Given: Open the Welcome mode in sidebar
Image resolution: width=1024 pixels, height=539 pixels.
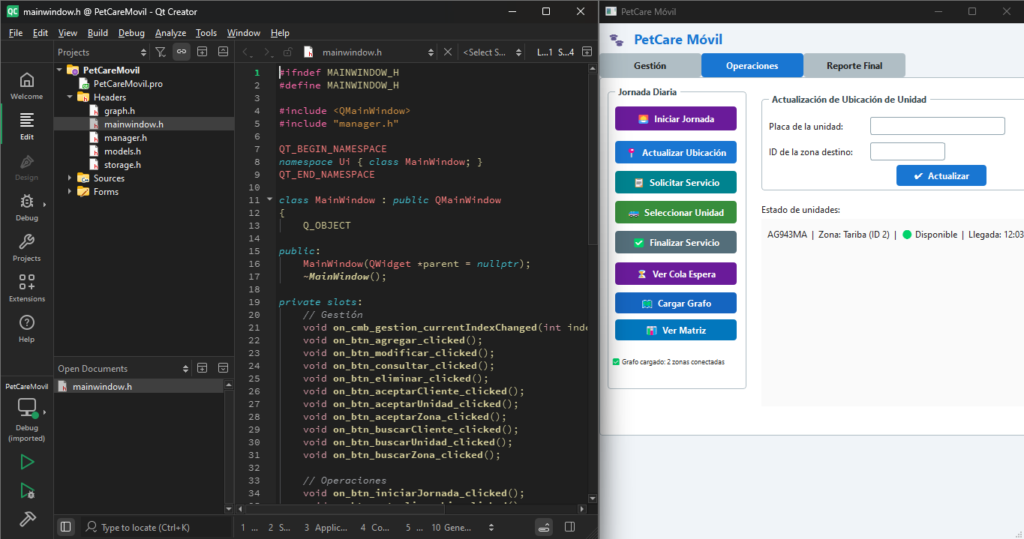Looking at the screenshot, I should click(x=26, y=86).
